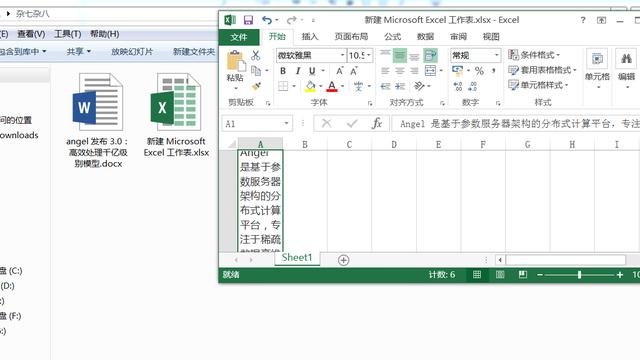Increase decimal places
Viewport: 640px width, 360px height.
(458, 86)
